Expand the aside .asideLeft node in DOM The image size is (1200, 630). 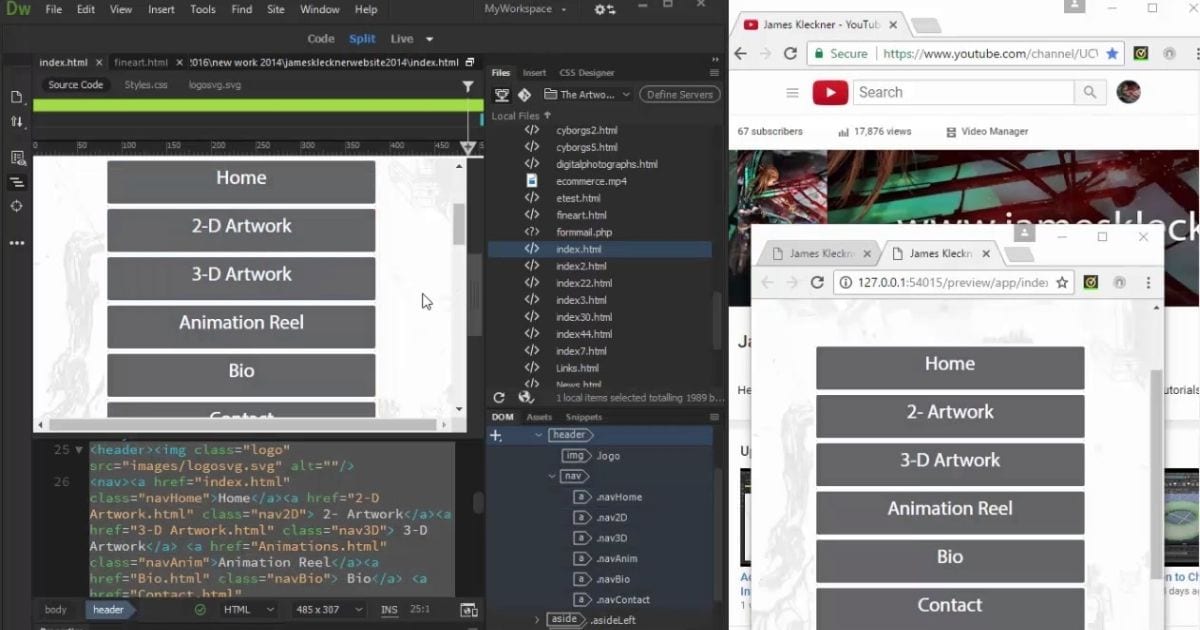538,620
